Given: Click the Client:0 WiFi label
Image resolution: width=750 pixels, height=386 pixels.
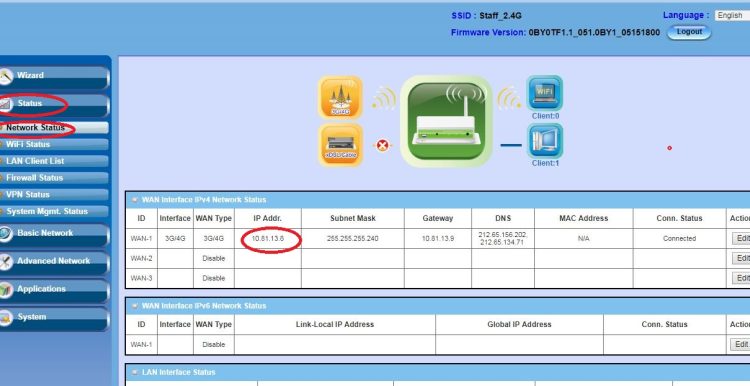Looking at the screenshot, I should [545, 116].
